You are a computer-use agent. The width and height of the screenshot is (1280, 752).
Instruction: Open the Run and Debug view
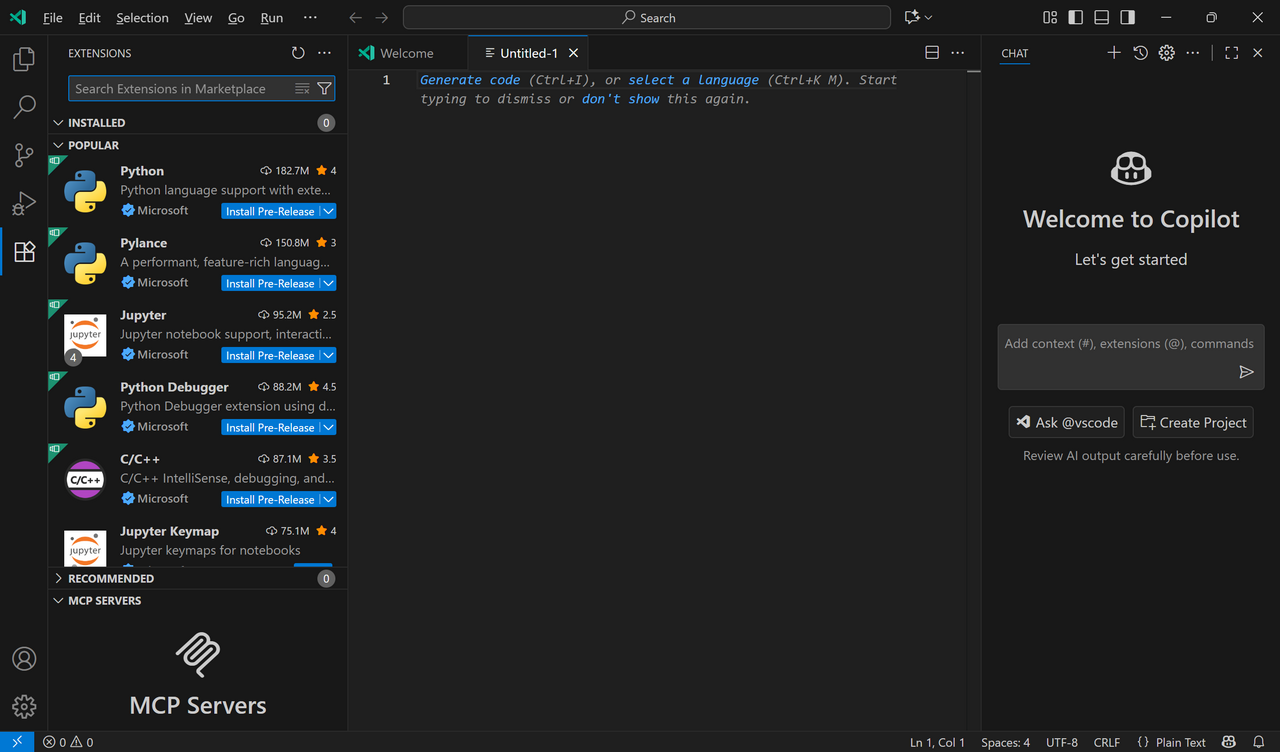click(x=24, y=203)
